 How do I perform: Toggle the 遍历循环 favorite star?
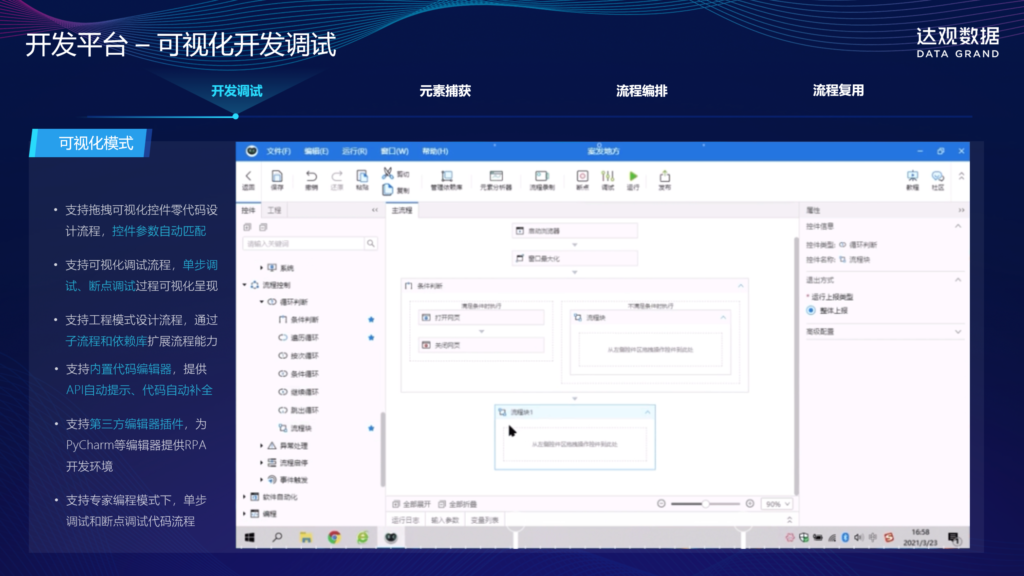click(x=370, y=338)
